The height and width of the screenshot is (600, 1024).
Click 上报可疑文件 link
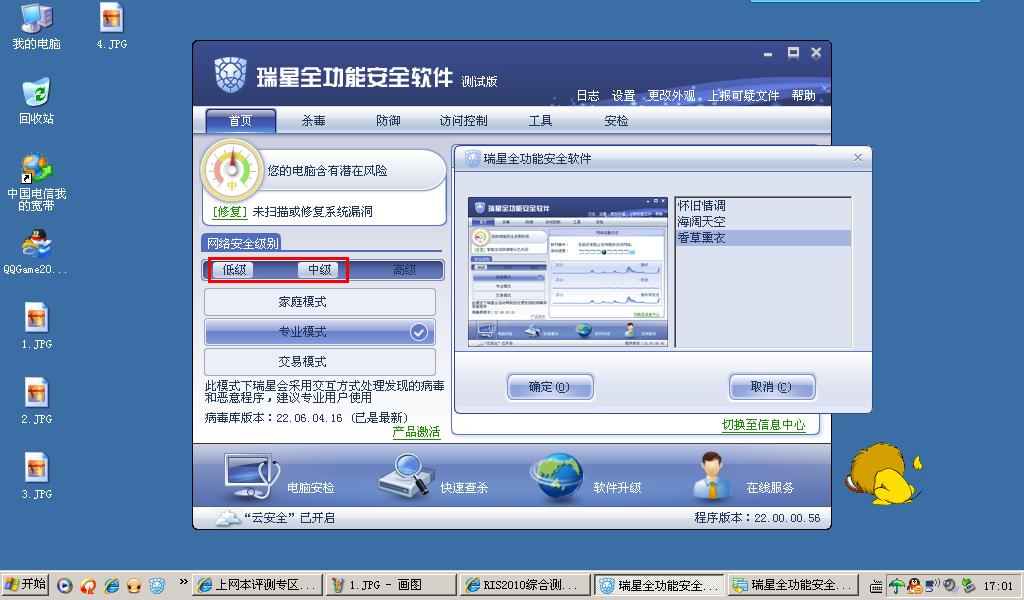tap(744, 95)
